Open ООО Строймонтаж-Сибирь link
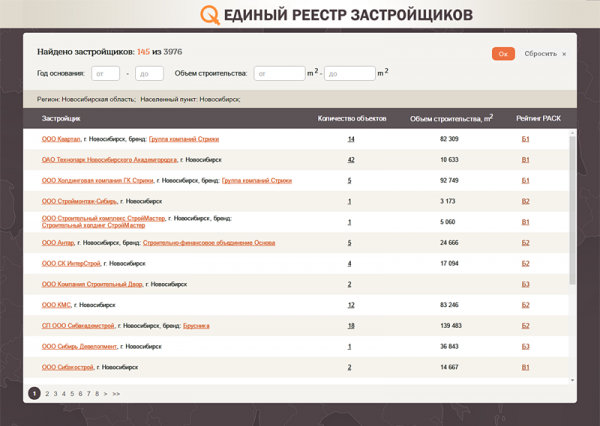Screen dimensions: 600x426 79,201
